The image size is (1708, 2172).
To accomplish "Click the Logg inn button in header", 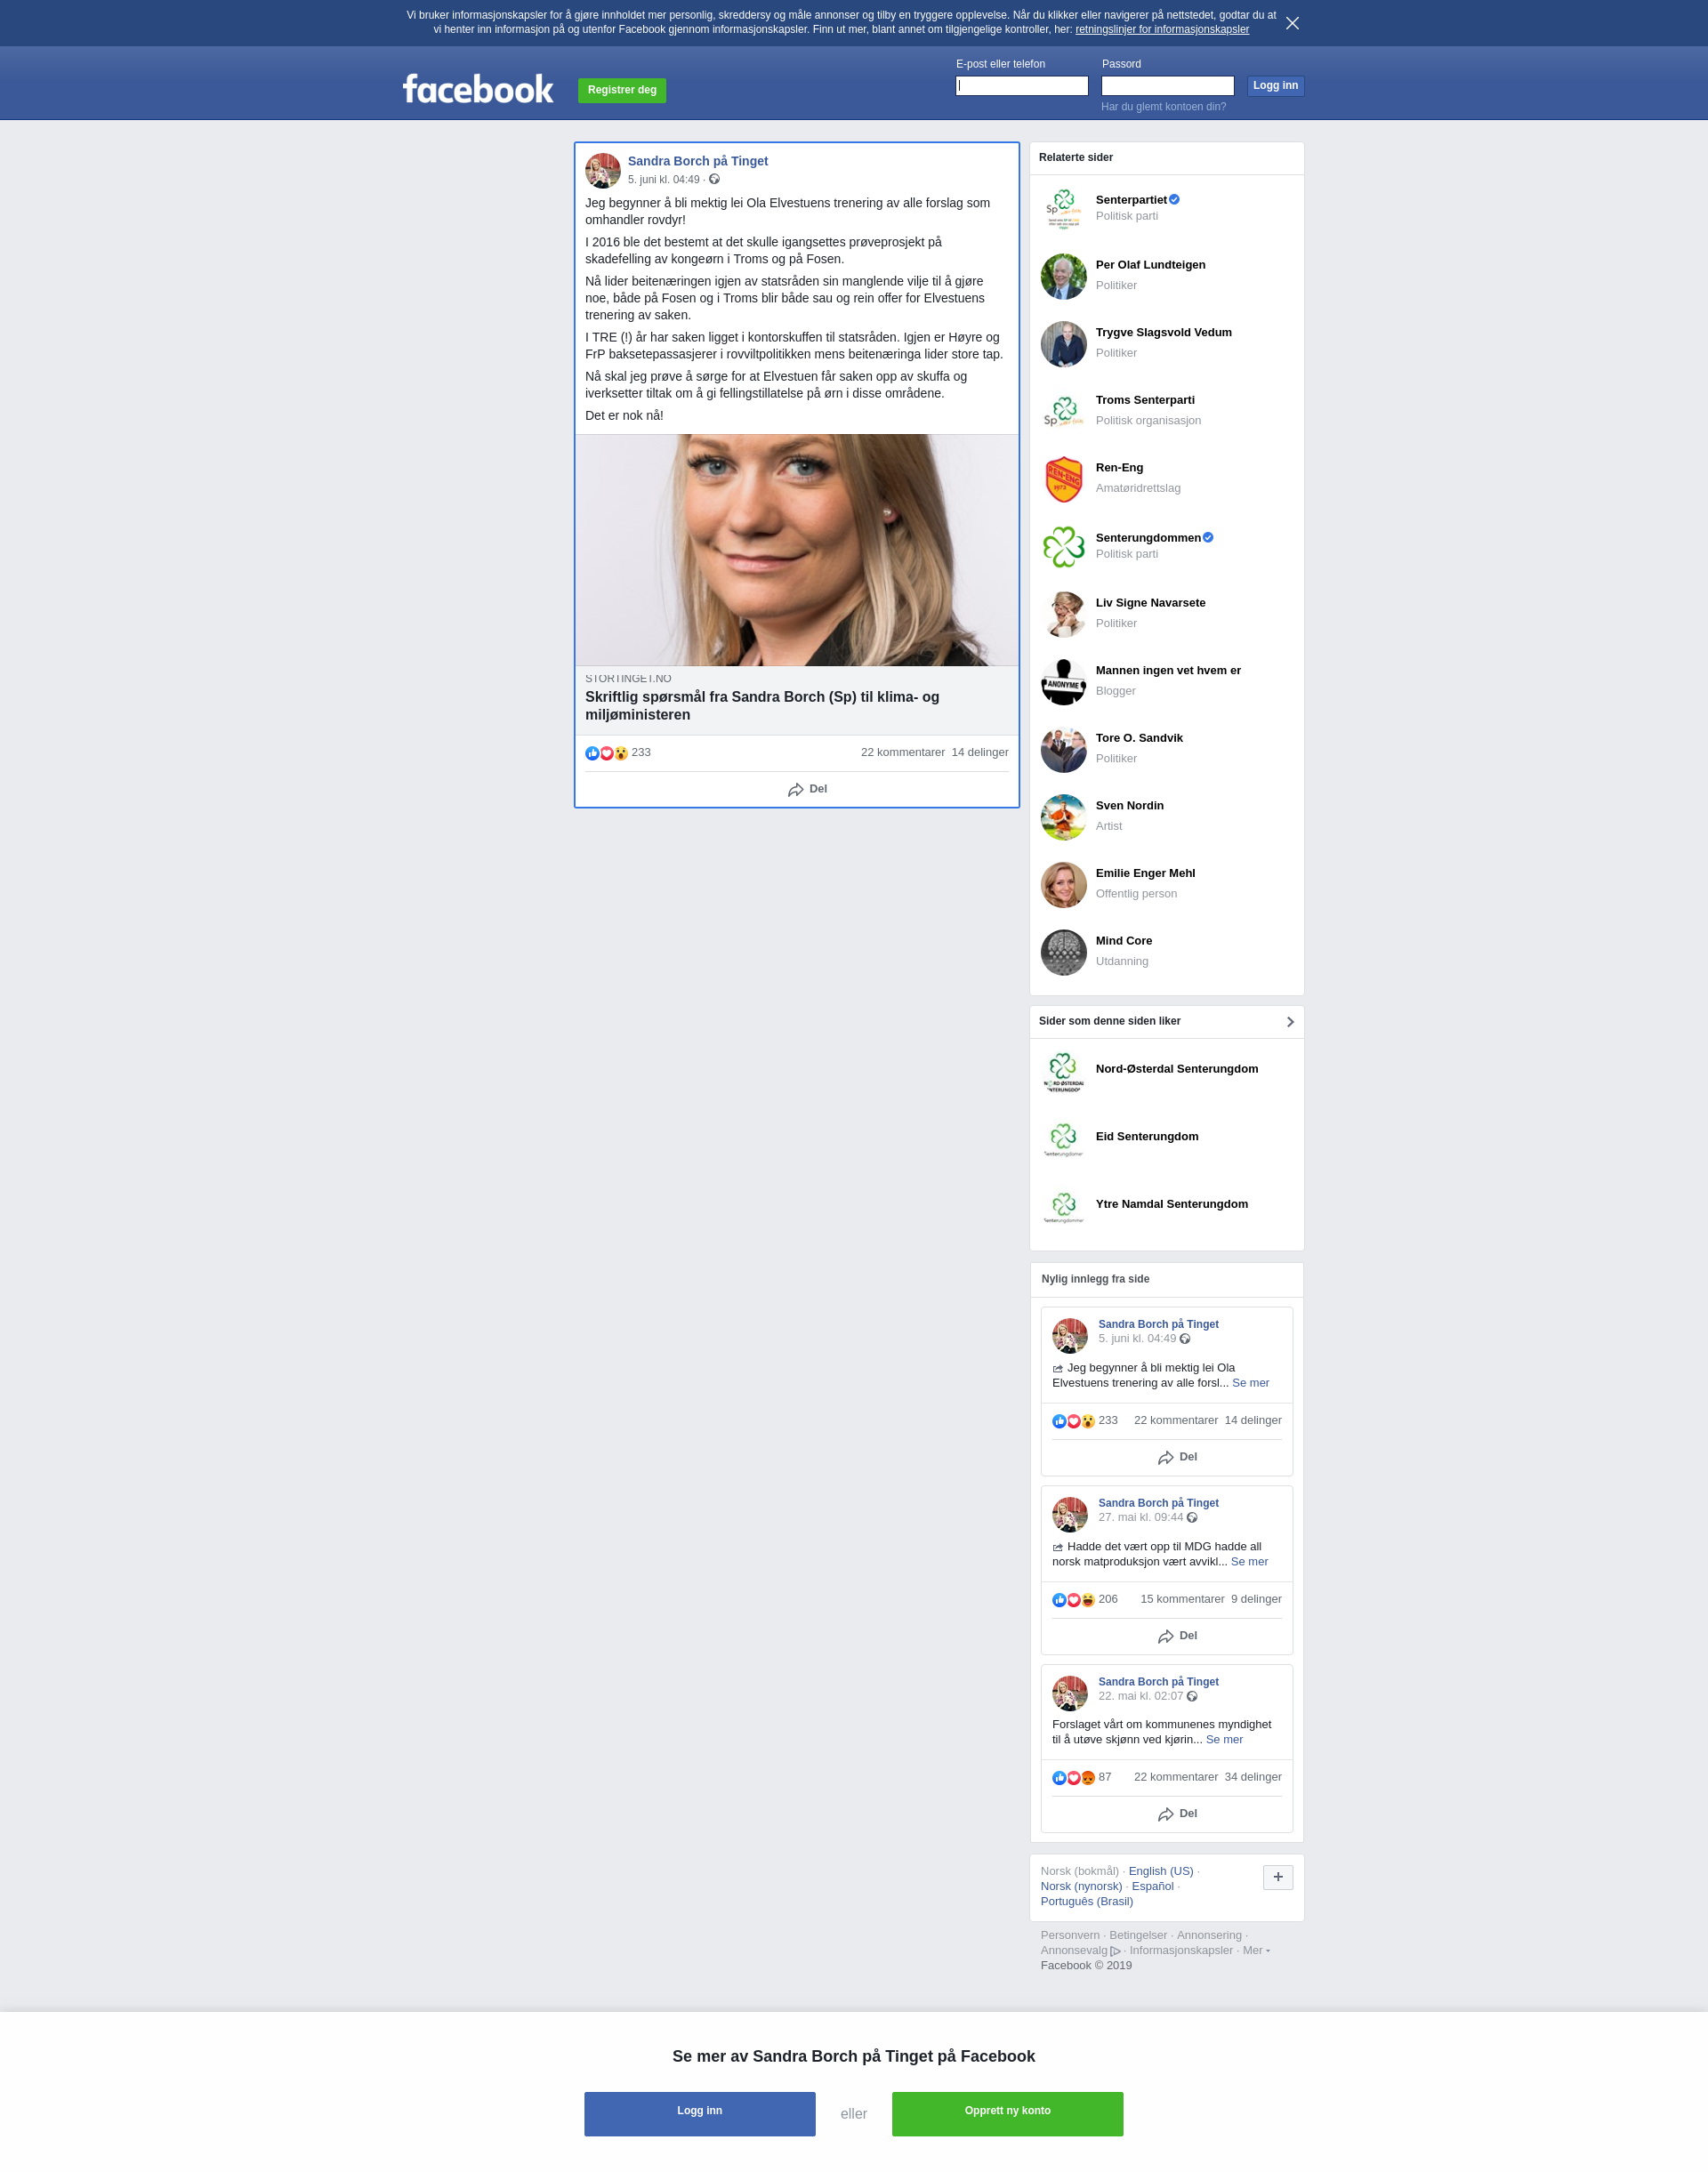I will click(1275, 86).
